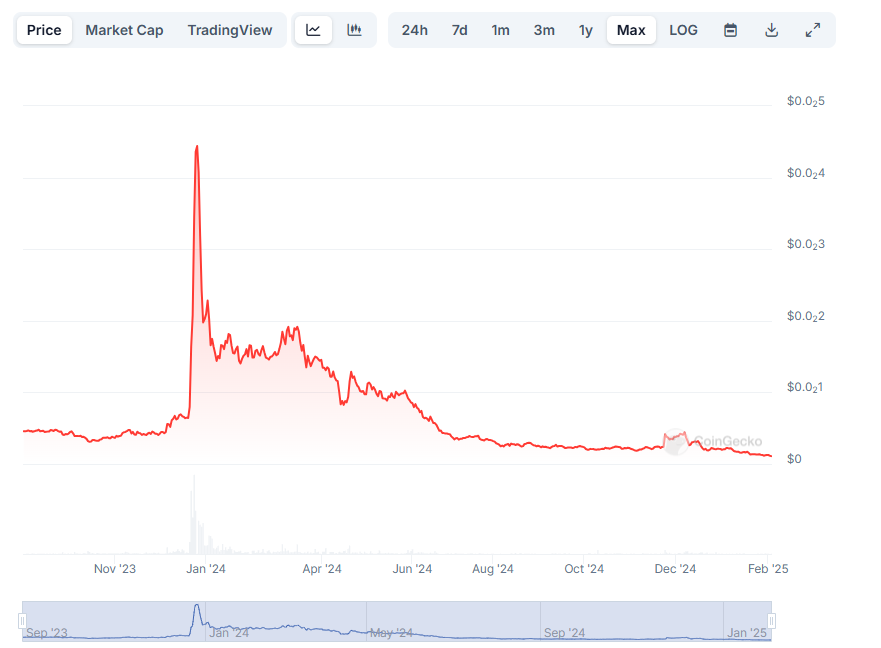Click the Nov '23 x-axis label
Screen dimensions: 881x648
point(115,569)
